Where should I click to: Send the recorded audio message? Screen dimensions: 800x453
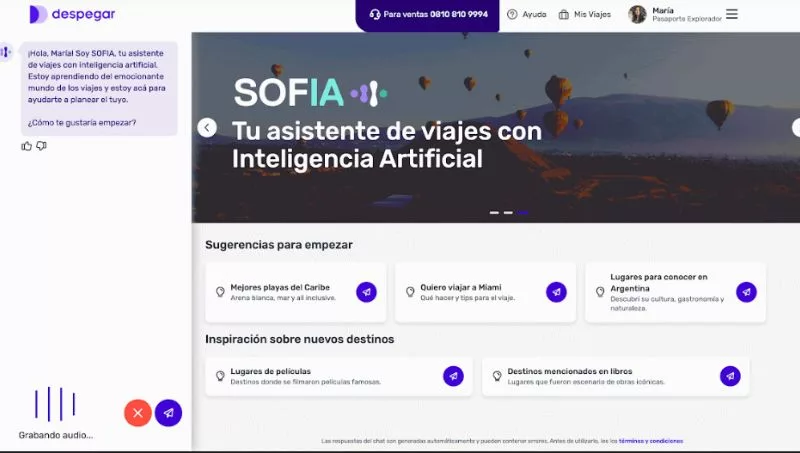point(169,412)
